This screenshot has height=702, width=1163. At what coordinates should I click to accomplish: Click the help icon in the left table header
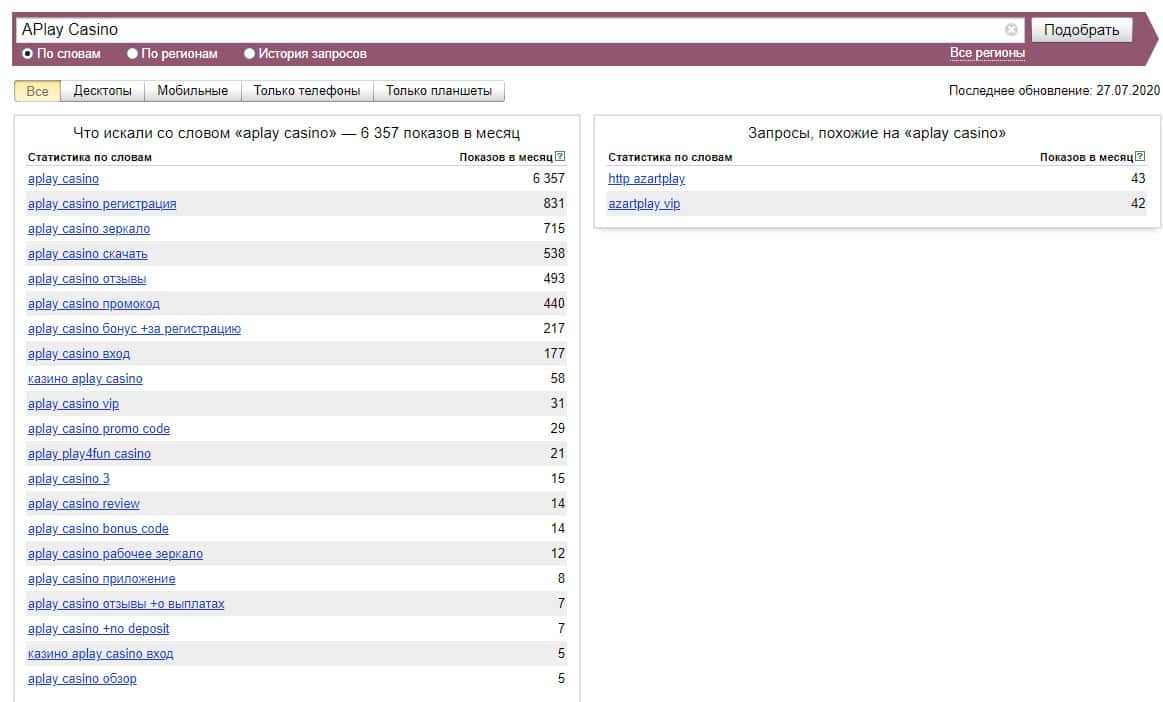tap(560, 156)
